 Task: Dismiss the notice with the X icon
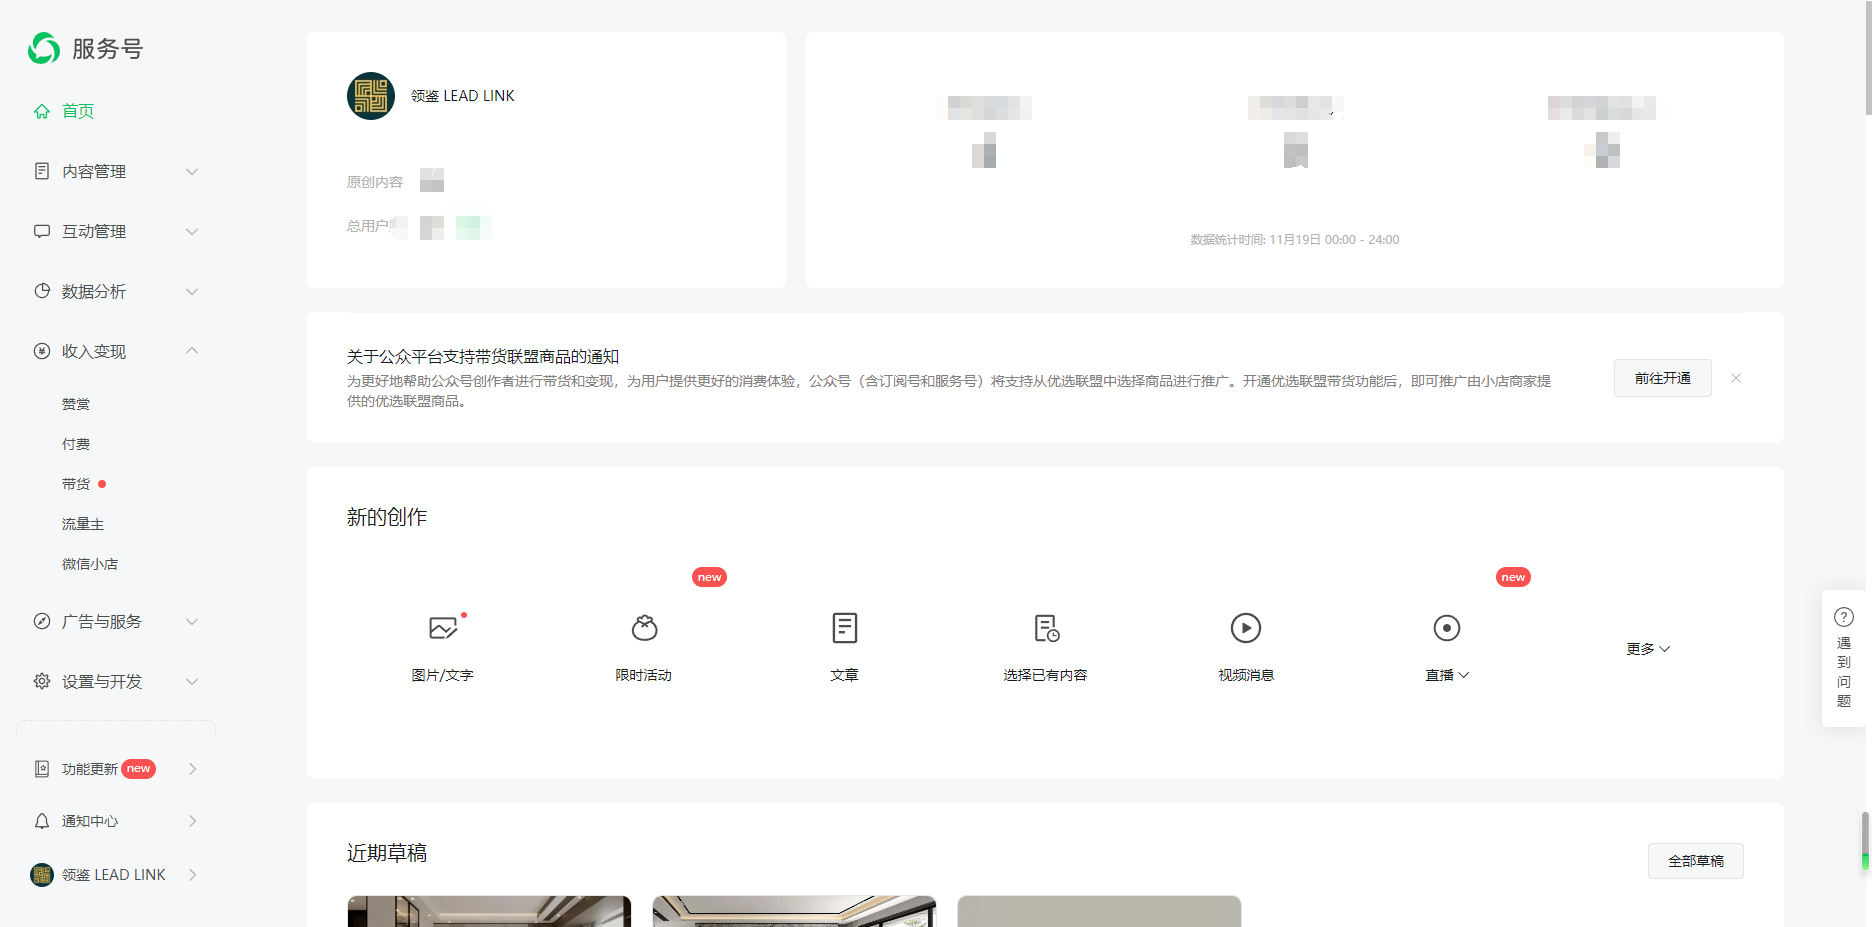[1736, 378]
